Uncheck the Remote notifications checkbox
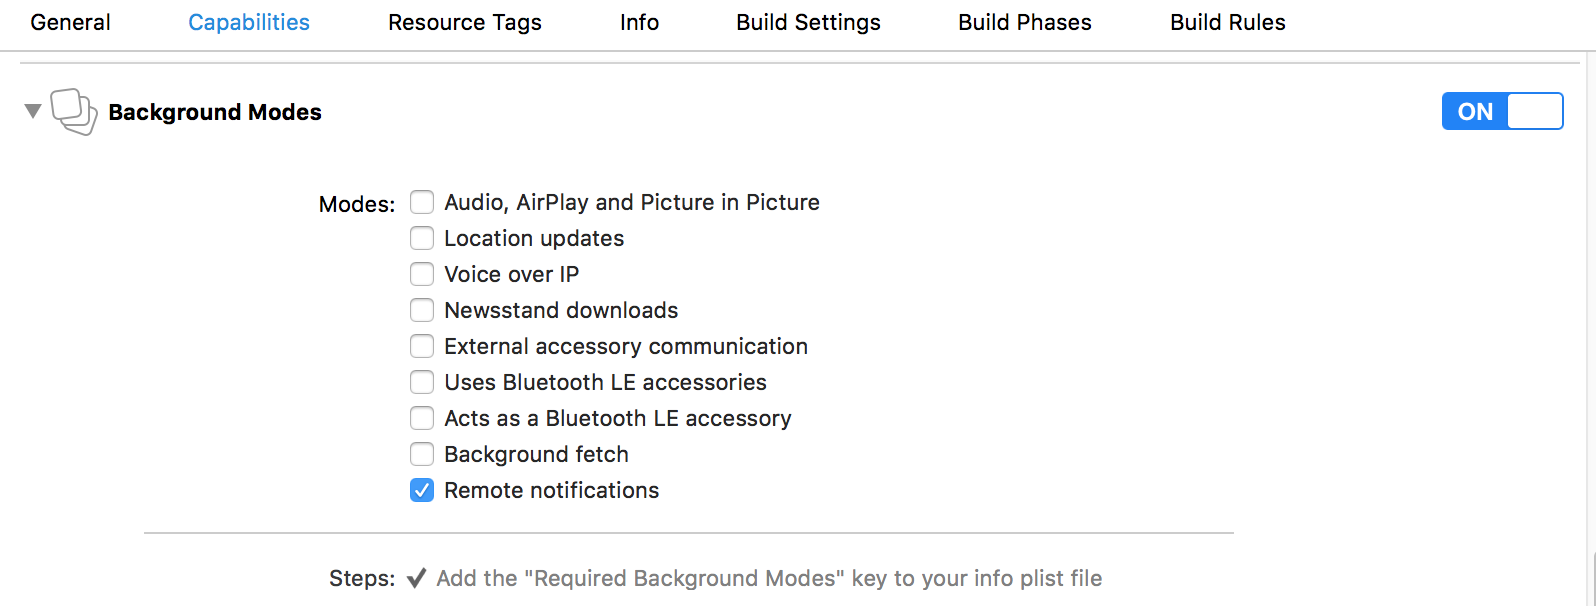1596x606 pixels. [x=422, y=490]
